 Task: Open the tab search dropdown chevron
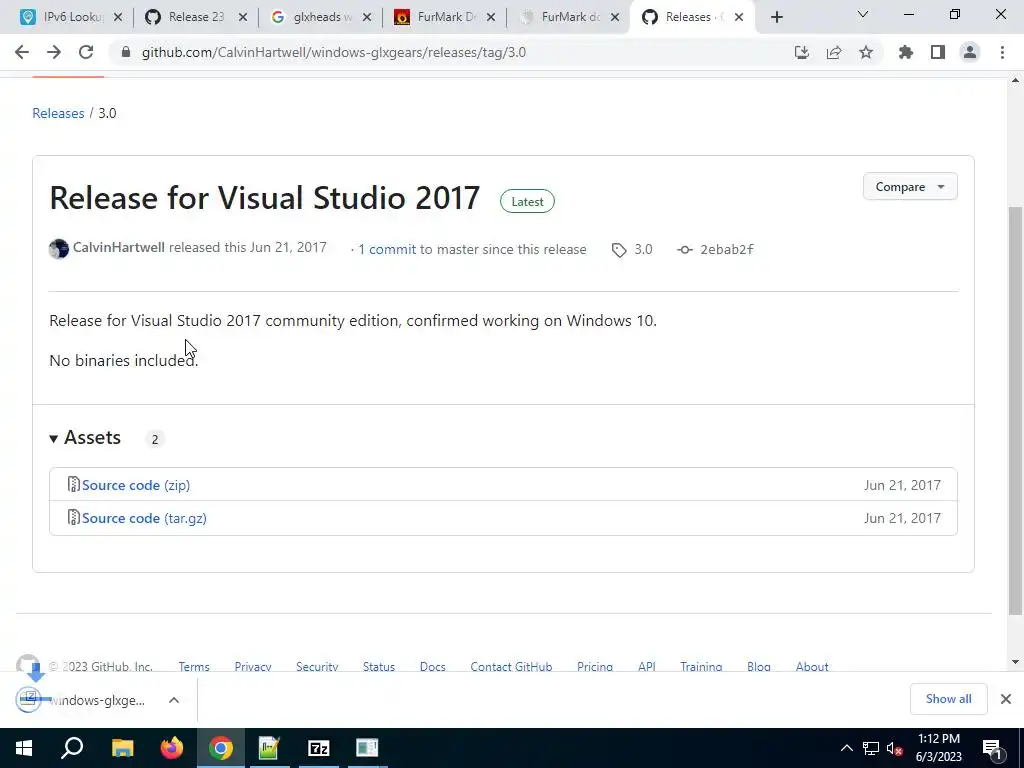click(863, 14)
